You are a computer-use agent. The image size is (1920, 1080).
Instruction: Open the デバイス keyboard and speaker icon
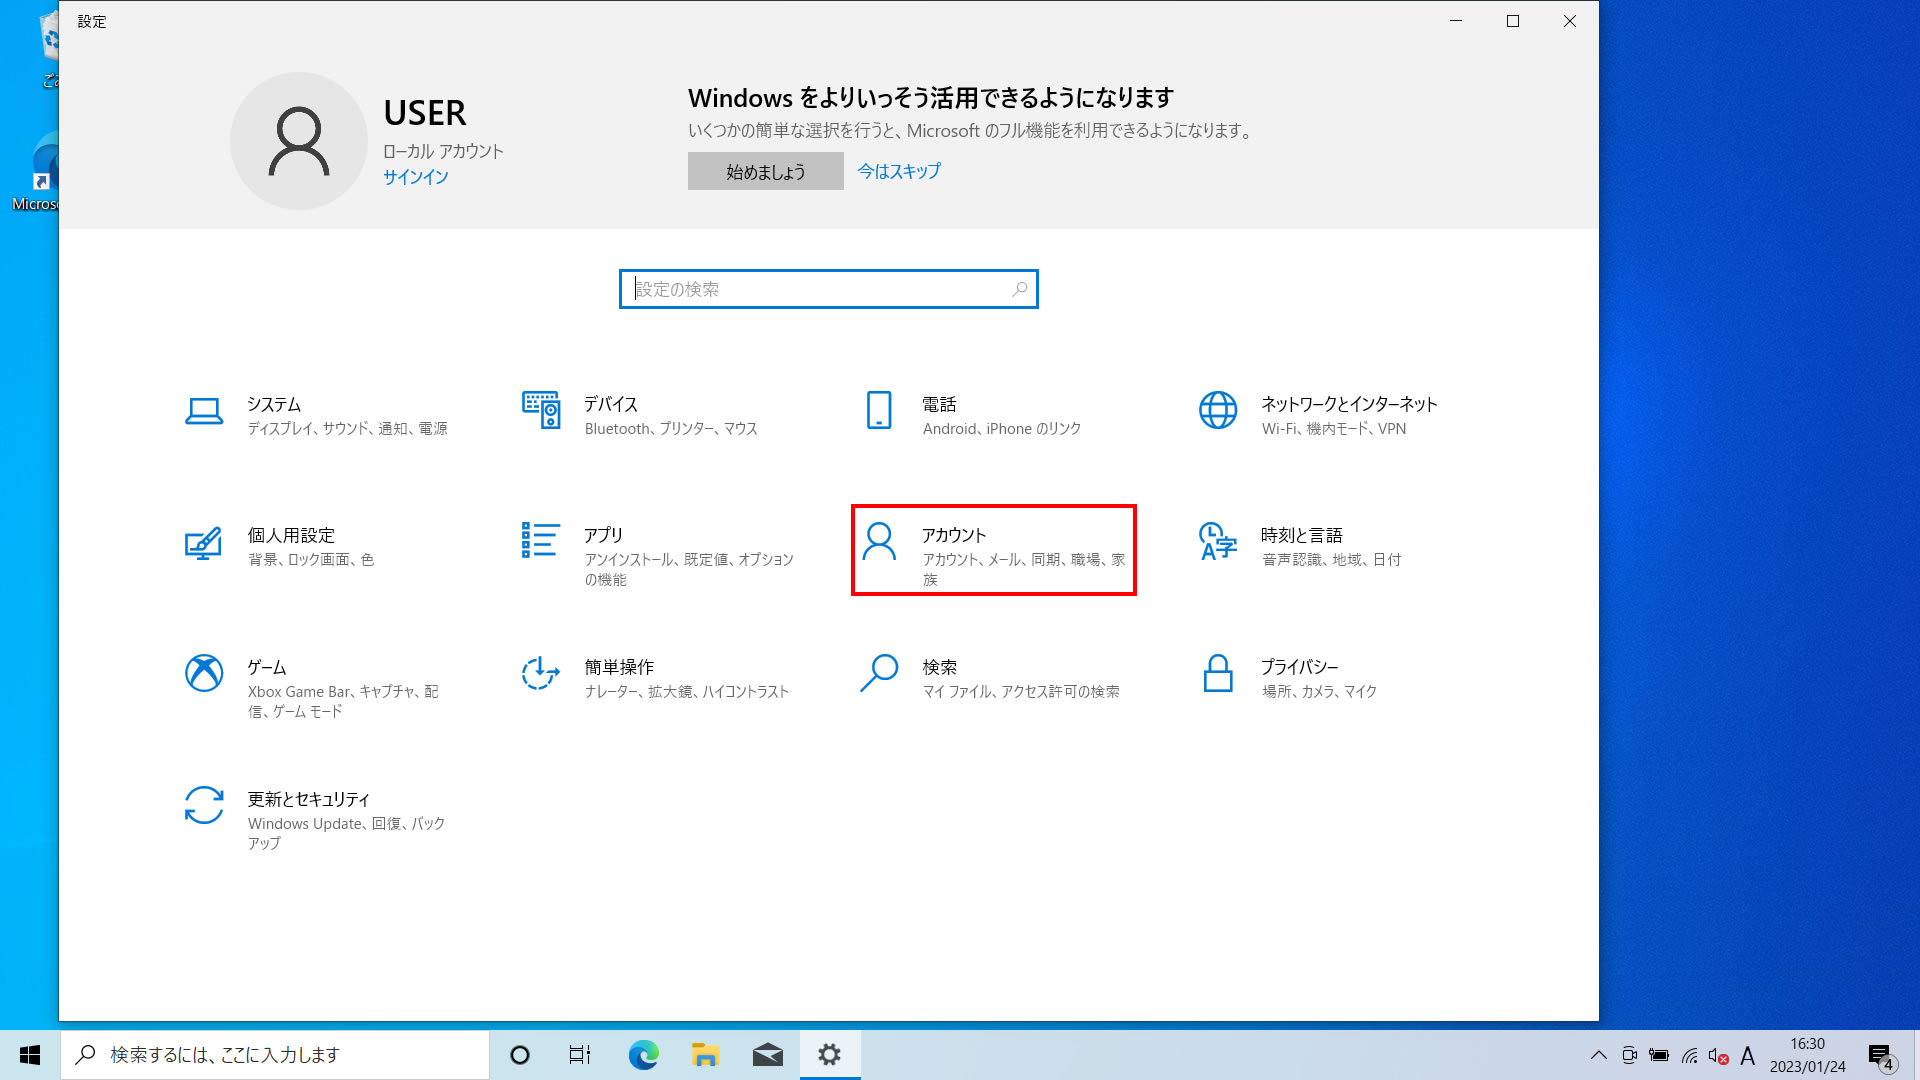tap(541, 410)
